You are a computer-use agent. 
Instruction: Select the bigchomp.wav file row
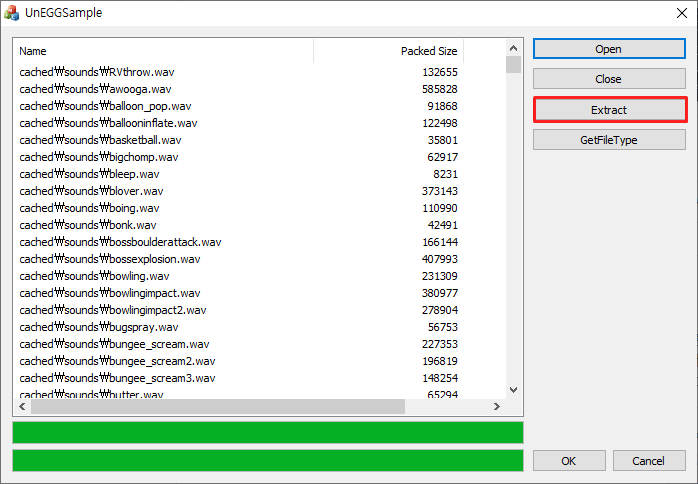pos(238,157)
